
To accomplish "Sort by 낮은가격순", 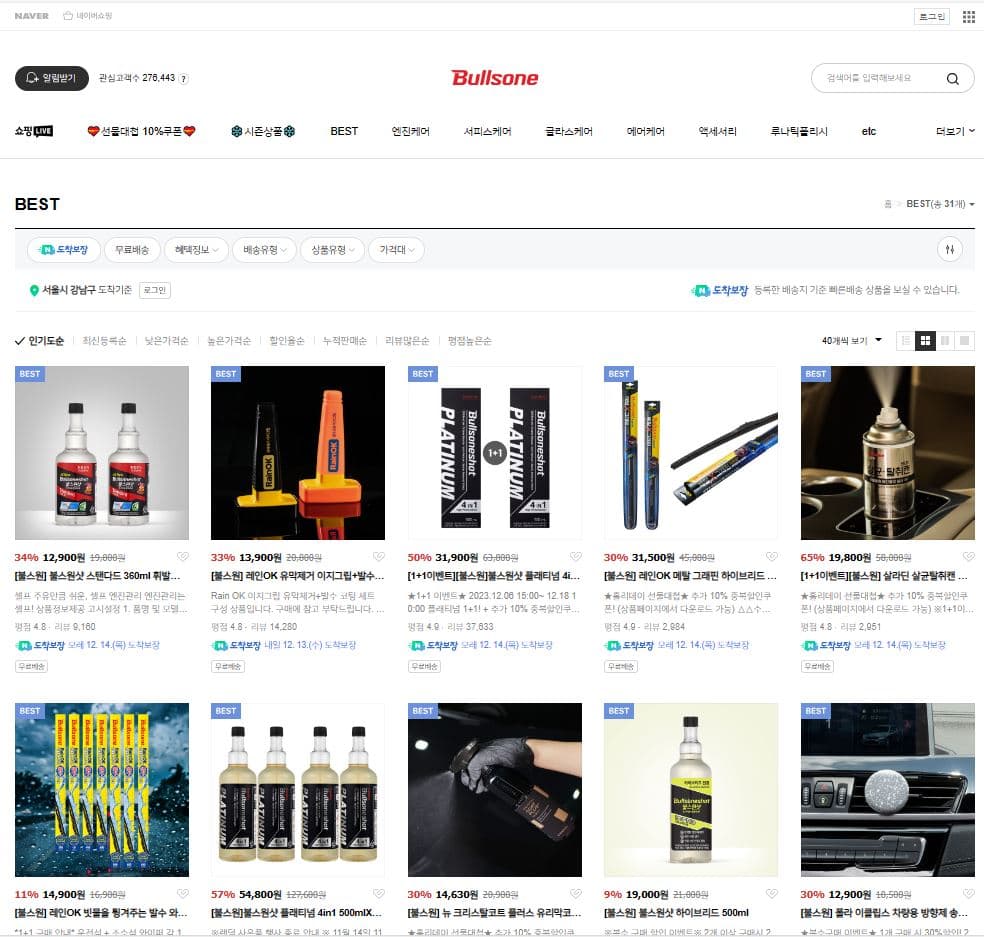I will [x=166, y=341].
